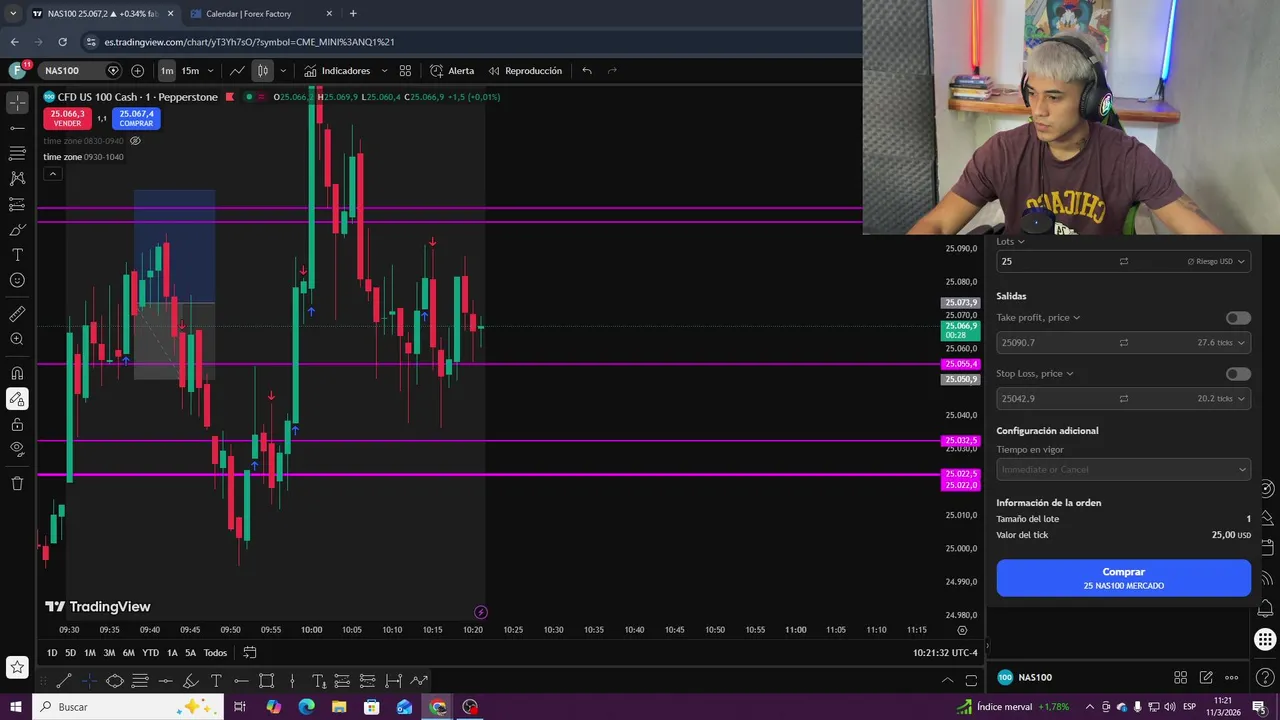Viewport: 1280px width, 720px height.
Task: Open Indicadores menu
Action: click(x=337, y=71)
